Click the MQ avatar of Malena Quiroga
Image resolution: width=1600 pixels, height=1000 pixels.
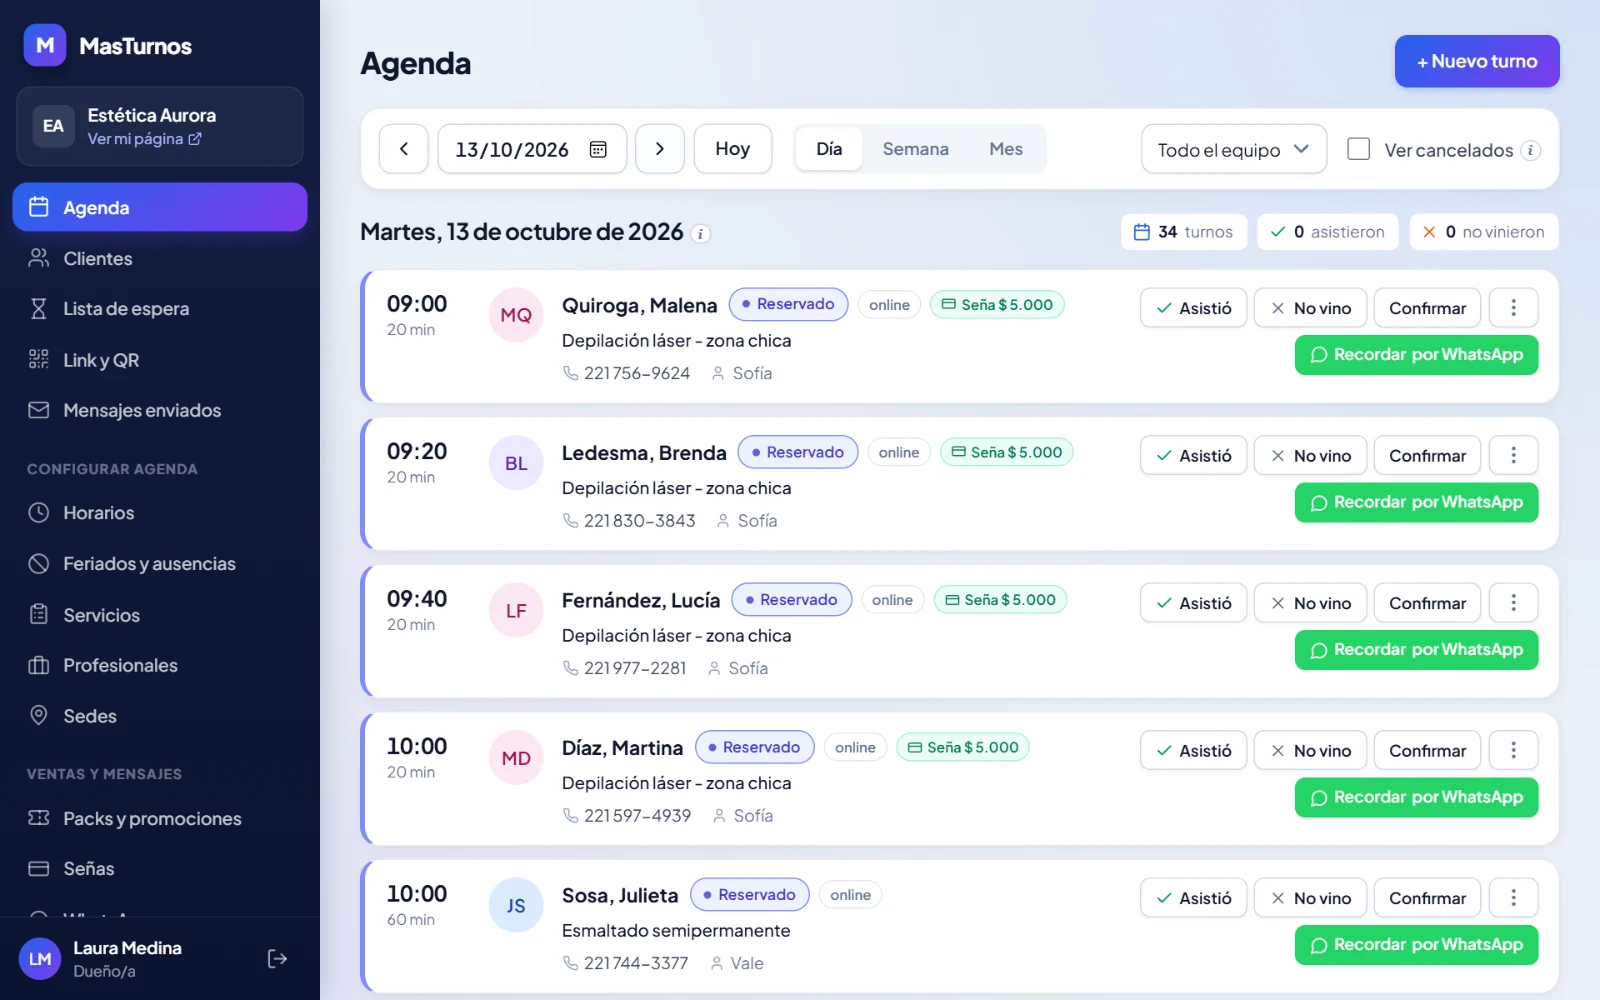(x=516, y=315)
